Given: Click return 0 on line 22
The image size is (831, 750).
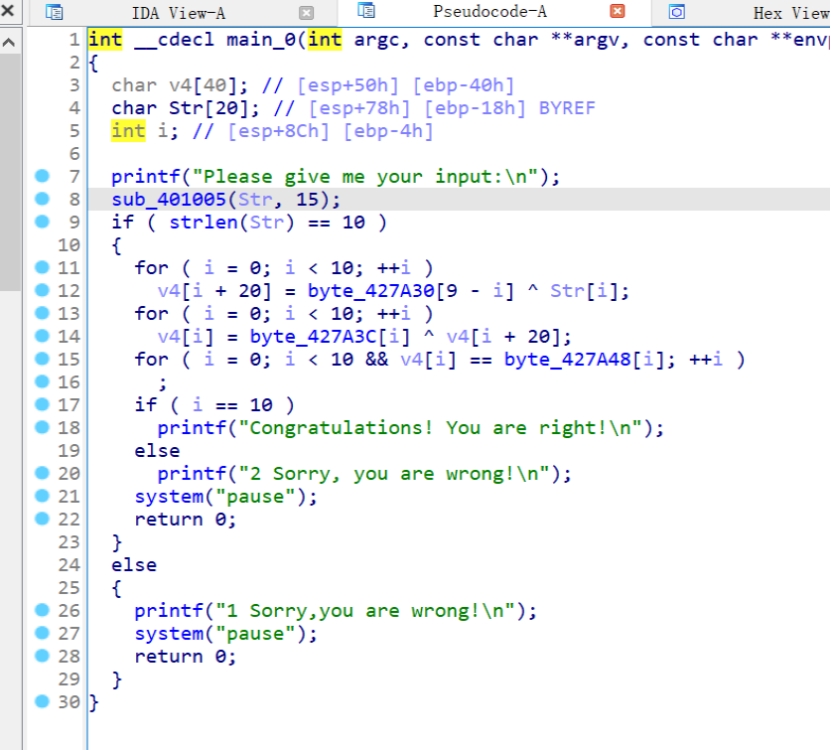Looking at the screenshot, I should (x=185, y=519).
